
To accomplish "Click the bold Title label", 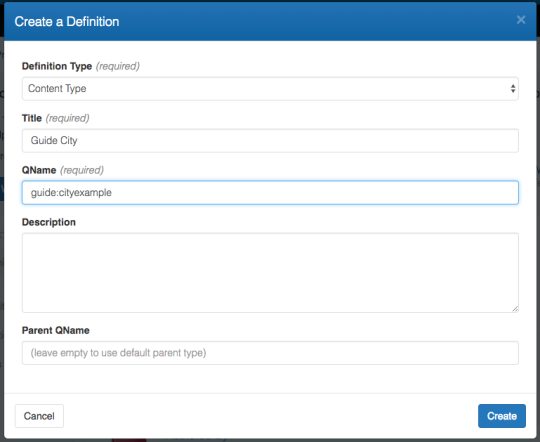I will point(32,118).
